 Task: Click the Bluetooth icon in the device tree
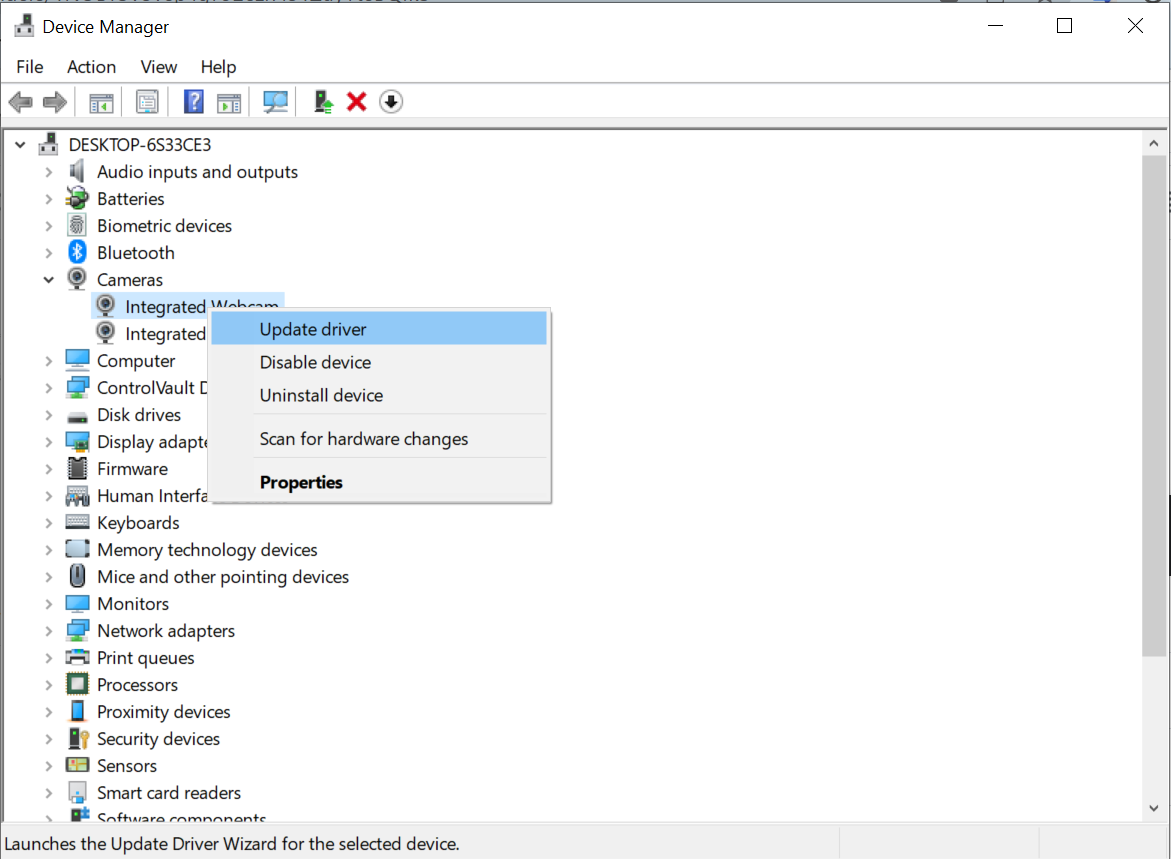coord(77,253)
